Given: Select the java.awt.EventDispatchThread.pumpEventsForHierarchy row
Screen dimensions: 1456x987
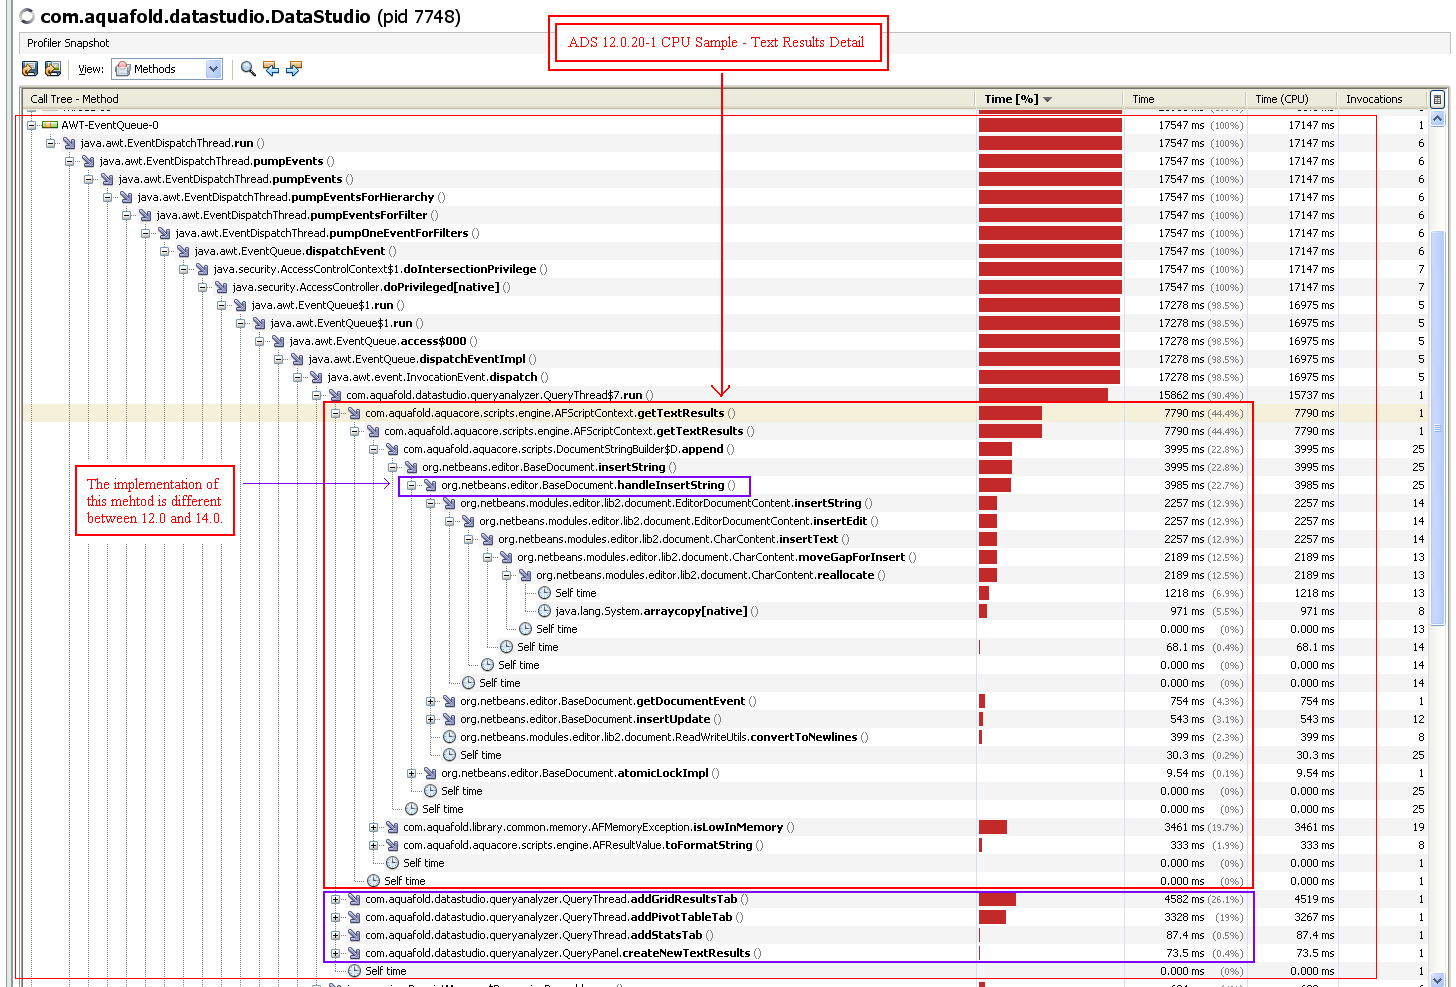Looking at the screenshot, I should [x=725, y=197].
